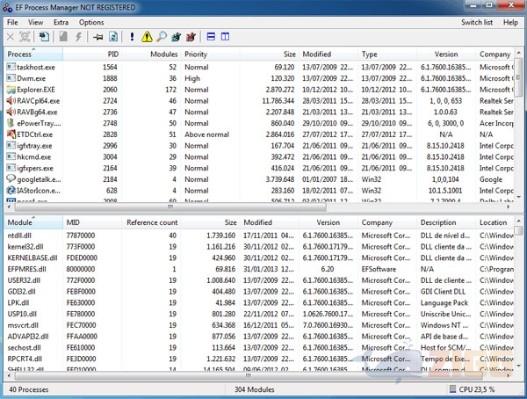Click the module list scroll-down arrow

(x=519, y=366)
